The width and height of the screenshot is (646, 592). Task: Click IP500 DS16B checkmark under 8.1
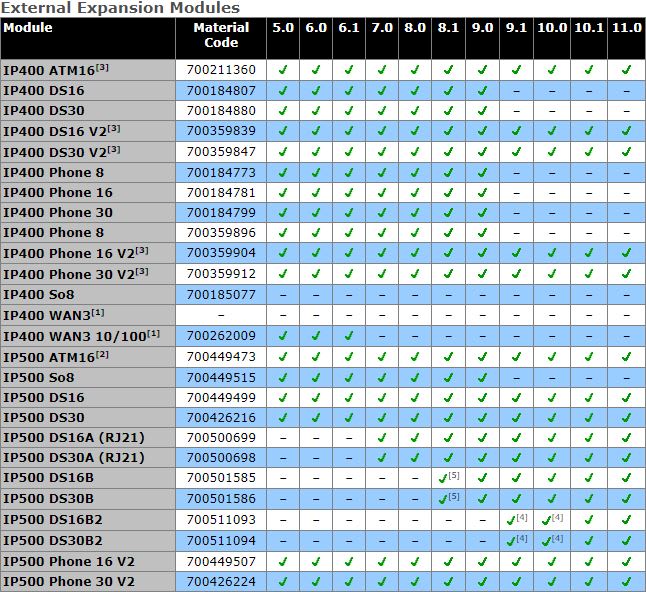coord(443,478)
